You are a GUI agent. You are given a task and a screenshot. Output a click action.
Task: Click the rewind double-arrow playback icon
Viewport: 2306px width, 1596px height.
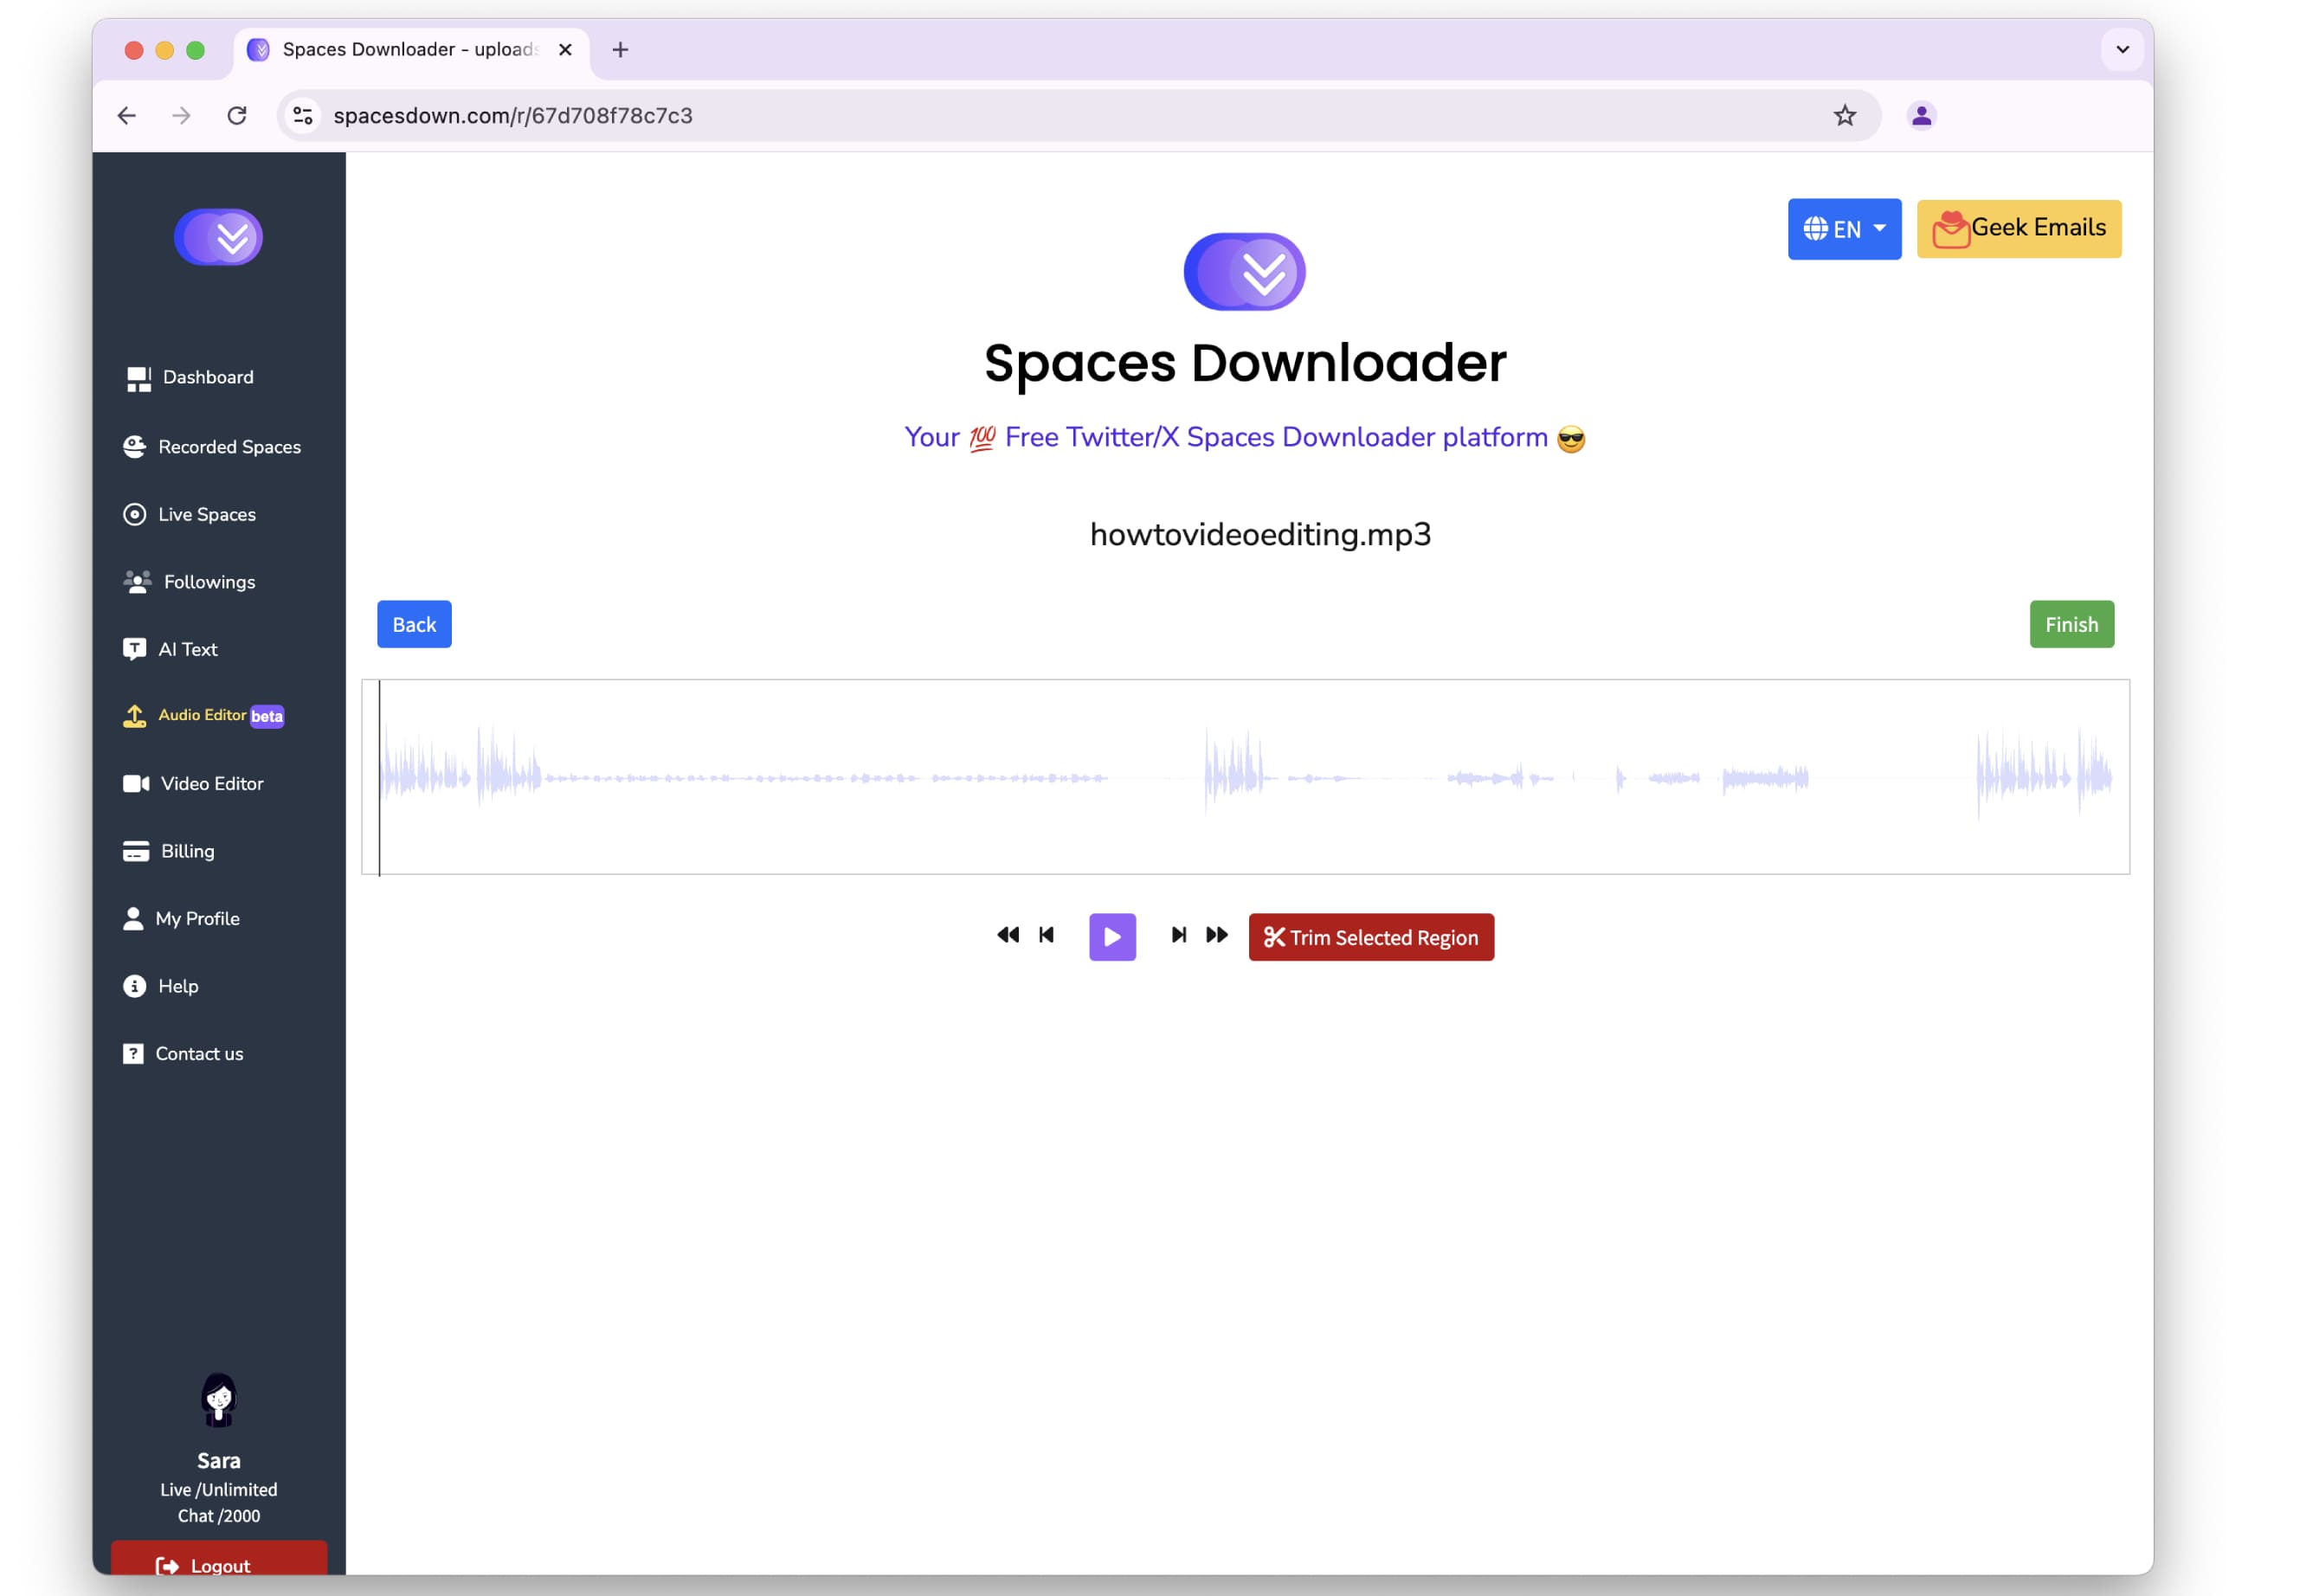(x=1008, y=935)
